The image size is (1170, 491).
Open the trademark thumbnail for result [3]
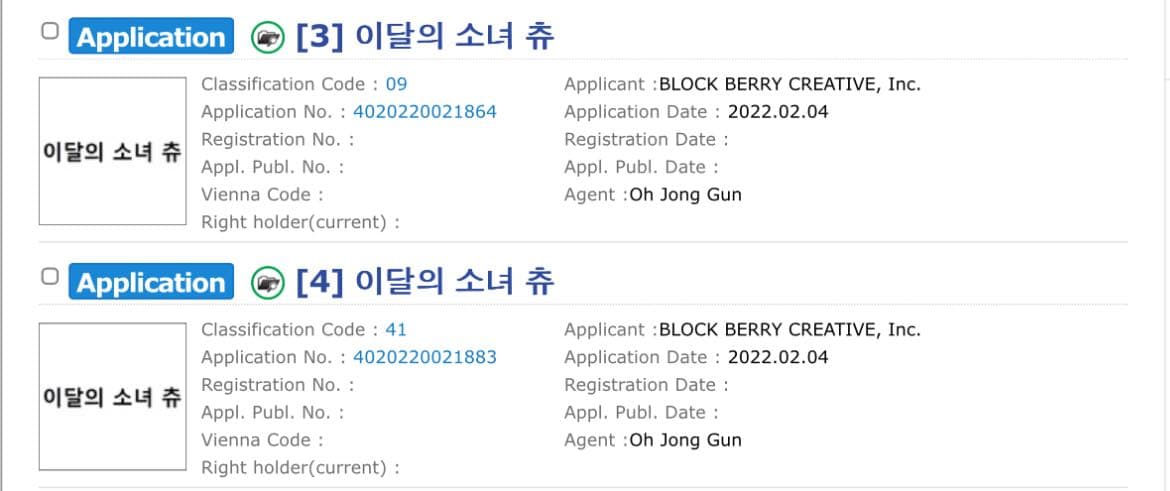tap(112, 151)
